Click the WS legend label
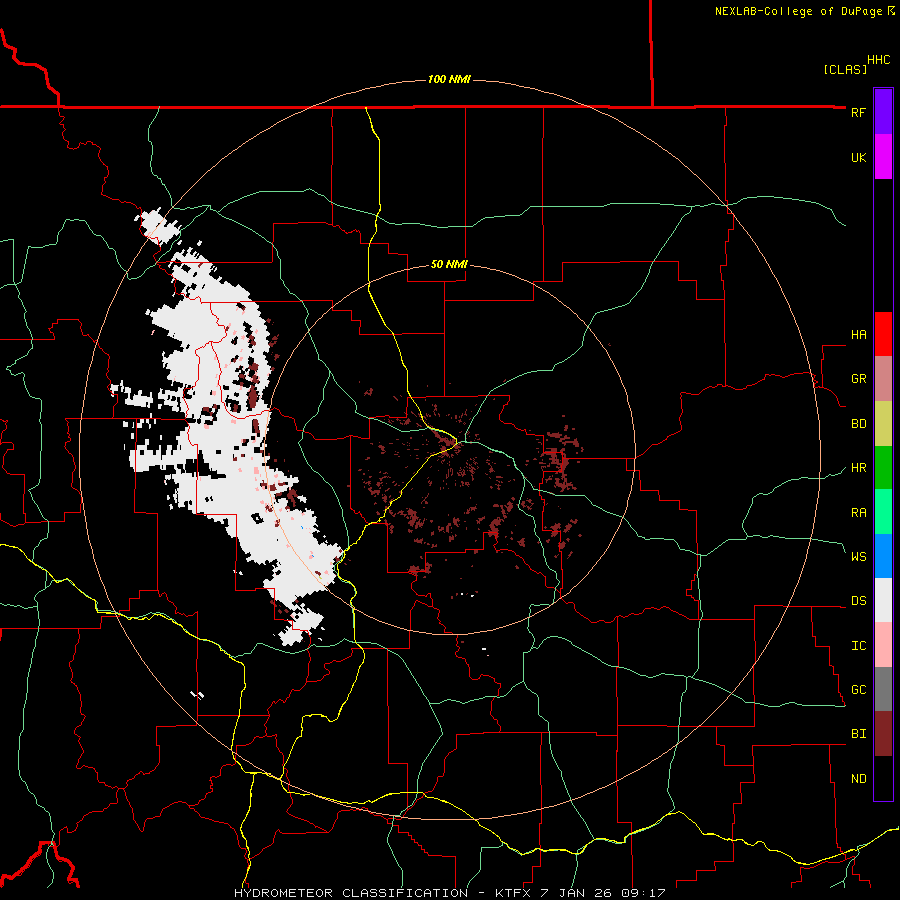Viewport: 900px width, 900px height. point(858,556)
